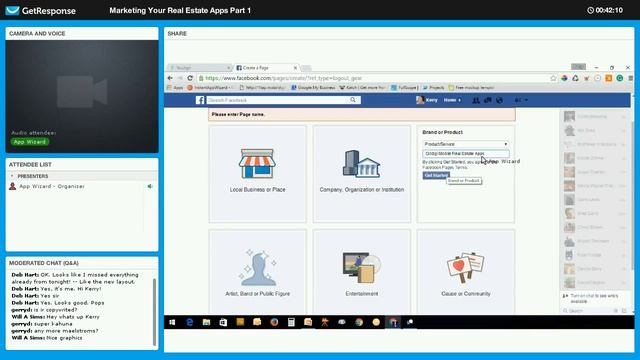640x360 pixels.
Task: Click the yellow smiley taskbar icon
Action: 376,322
